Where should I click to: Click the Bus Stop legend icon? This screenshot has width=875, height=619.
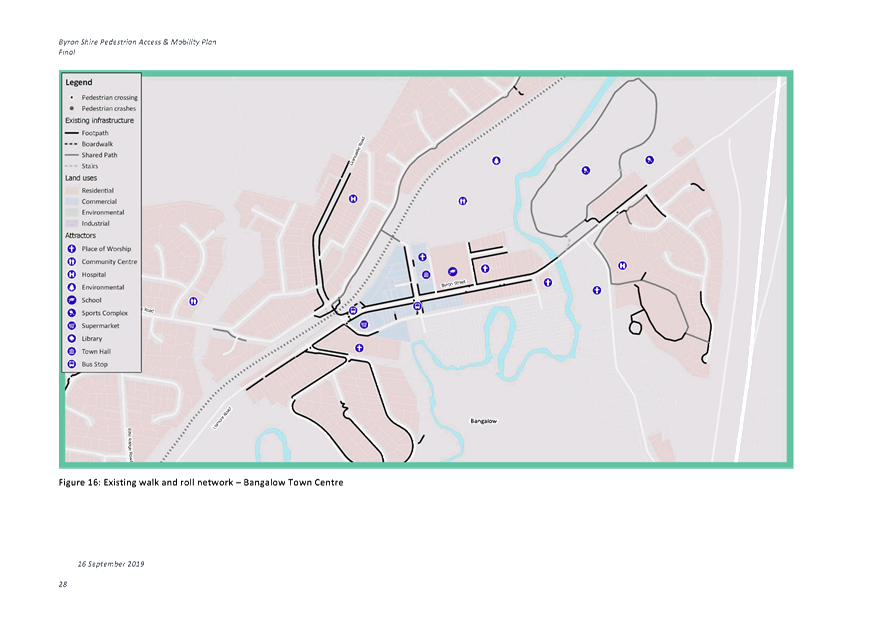71,364
